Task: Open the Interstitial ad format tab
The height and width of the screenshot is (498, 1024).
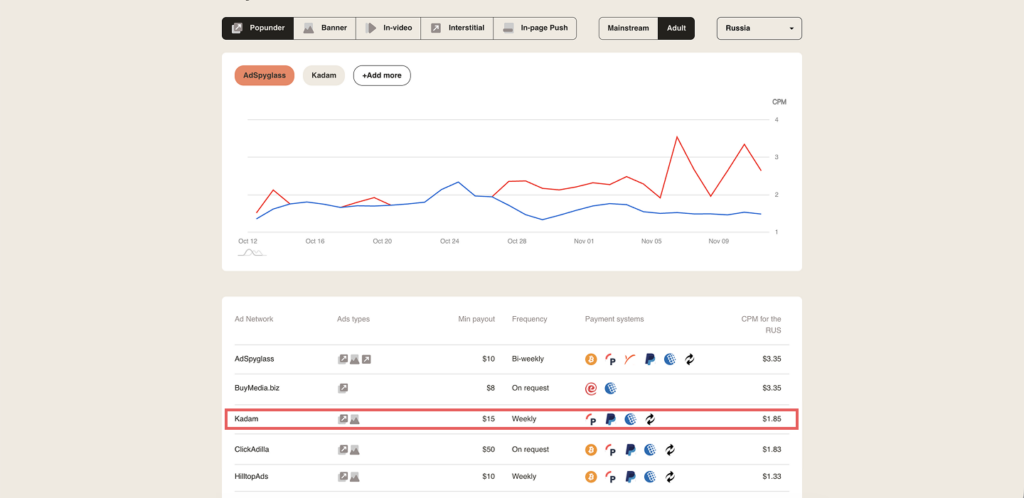Action: coord(457,28)
